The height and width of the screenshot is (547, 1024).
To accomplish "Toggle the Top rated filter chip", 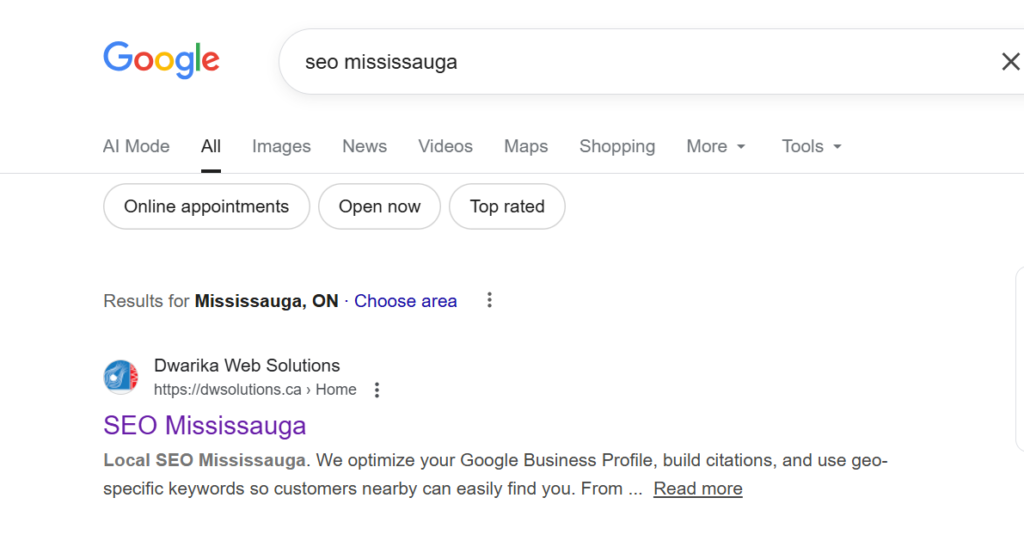I will pyautogui.click(x=507, y=207).
